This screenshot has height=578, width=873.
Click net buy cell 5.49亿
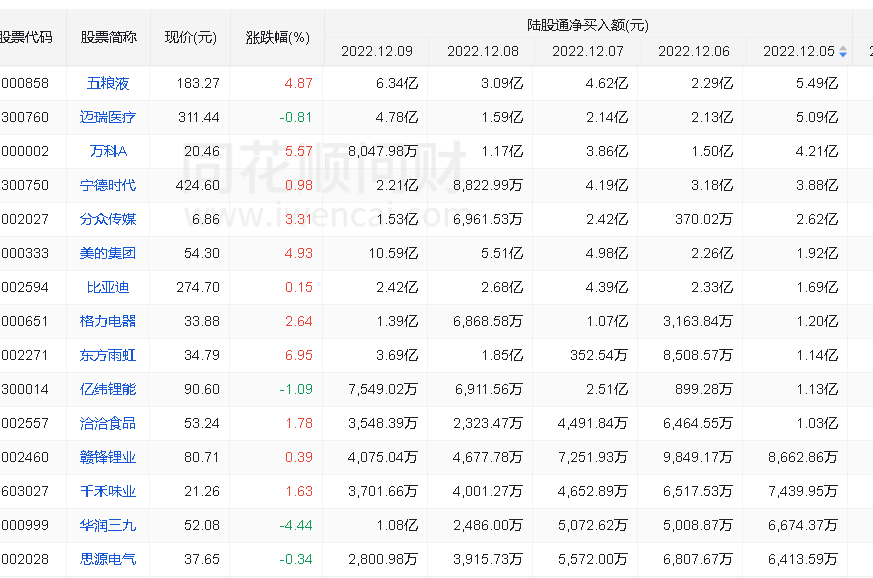click(x=817, y=84)
